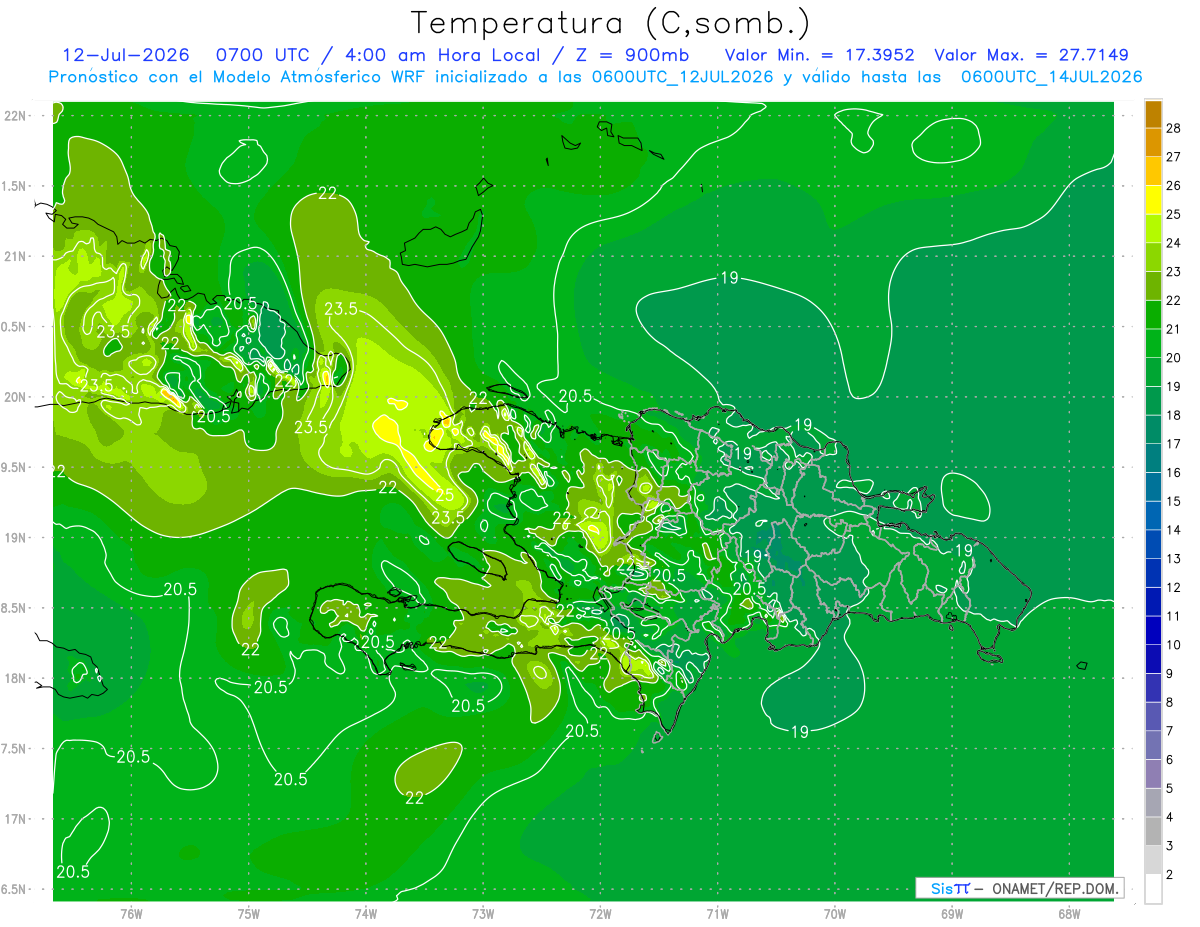
Task: Click the 71W longitude axis label
Action: pos(717,914)
